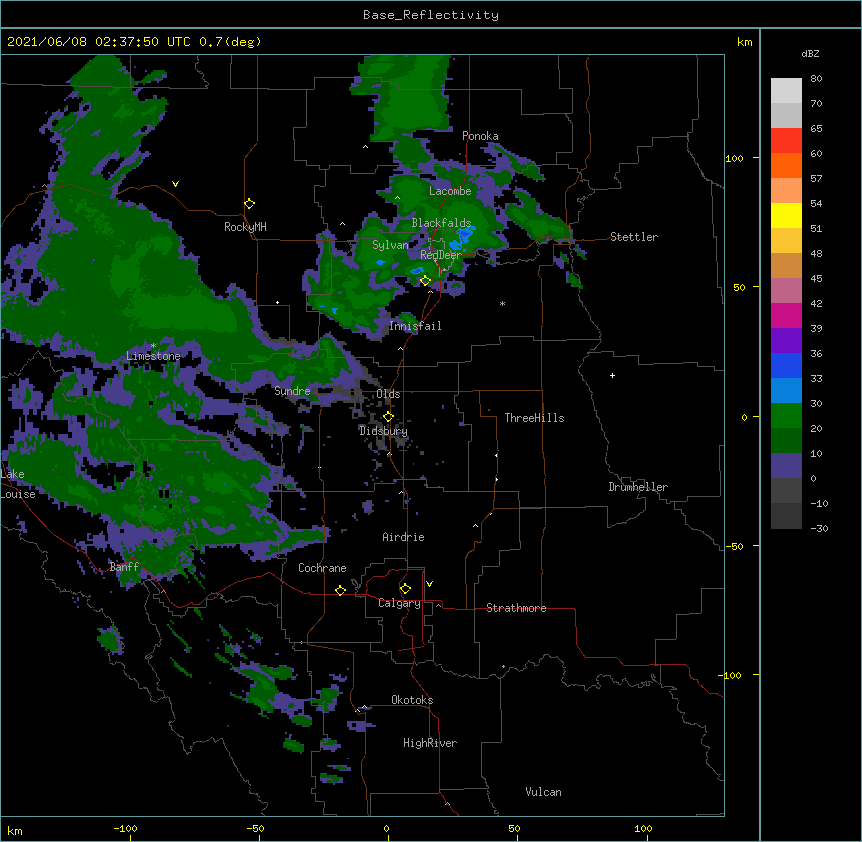Image resolution: width=862 pixels, height=842 pixels.
Task: Click the RedDeer city label
Action: pyautogui.click(x=441, y=255)
